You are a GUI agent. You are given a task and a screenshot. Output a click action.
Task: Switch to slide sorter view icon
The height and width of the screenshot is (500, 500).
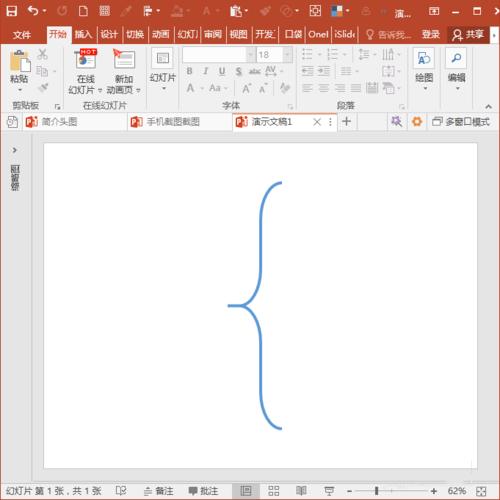(x=273, y=490)
